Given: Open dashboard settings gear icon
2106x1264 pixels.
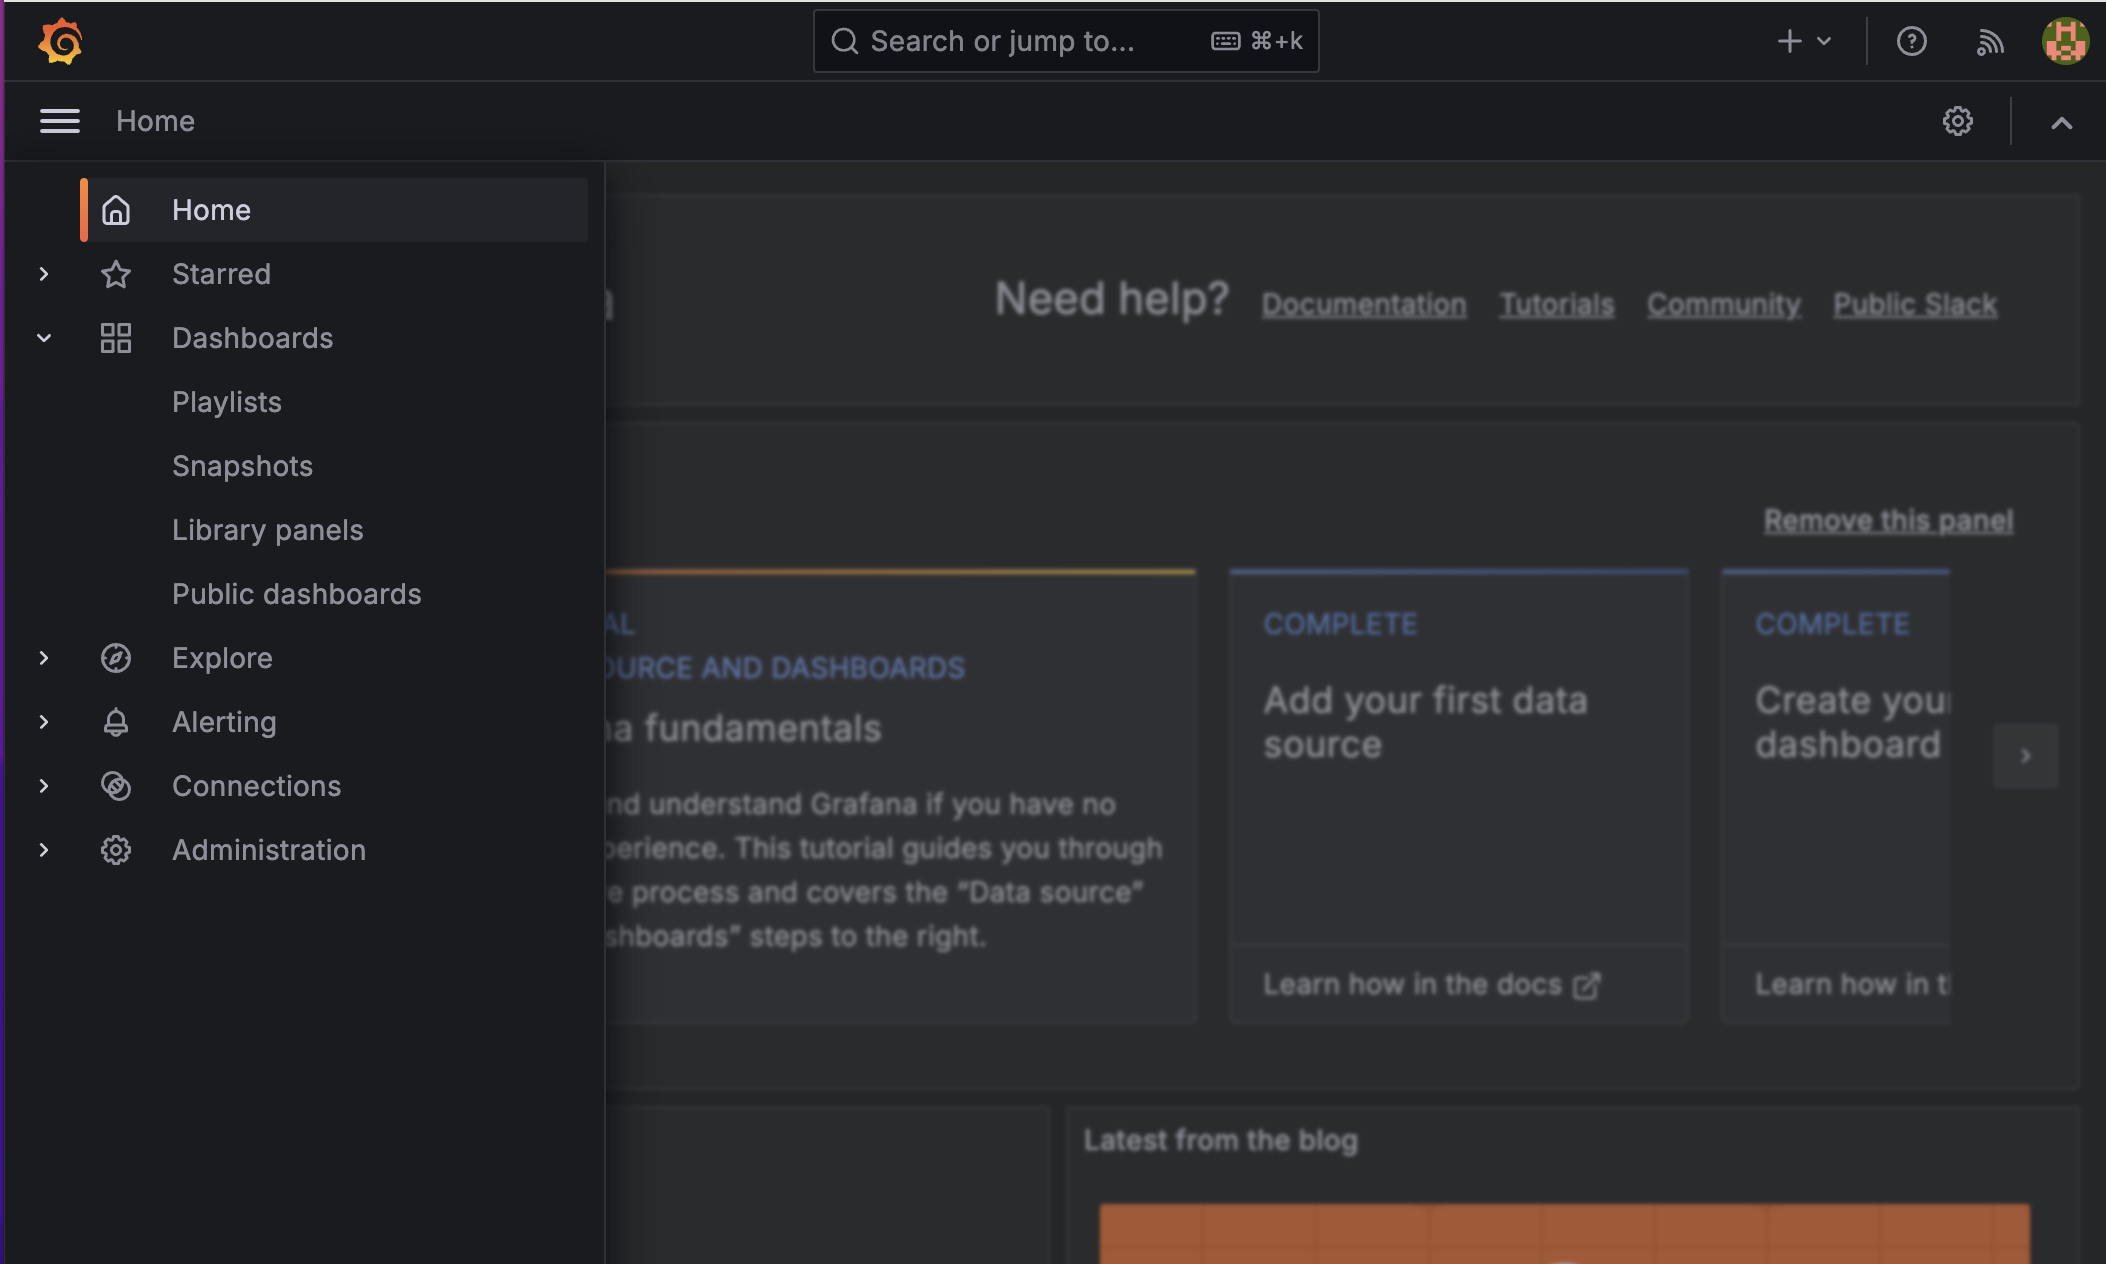Looking at the screenshot, I should (x=1958, y=121).
